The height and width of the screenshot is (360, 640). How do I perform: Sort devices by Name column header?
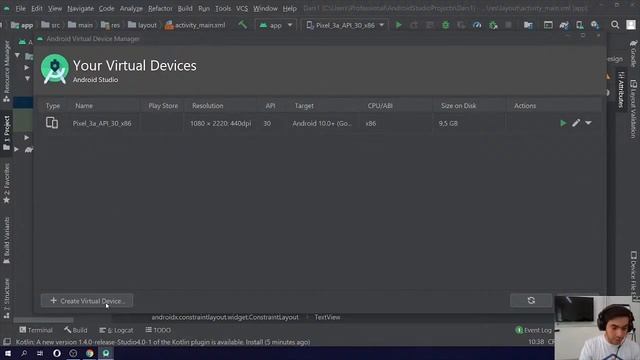pyautogui.click(x=84, y=106)
